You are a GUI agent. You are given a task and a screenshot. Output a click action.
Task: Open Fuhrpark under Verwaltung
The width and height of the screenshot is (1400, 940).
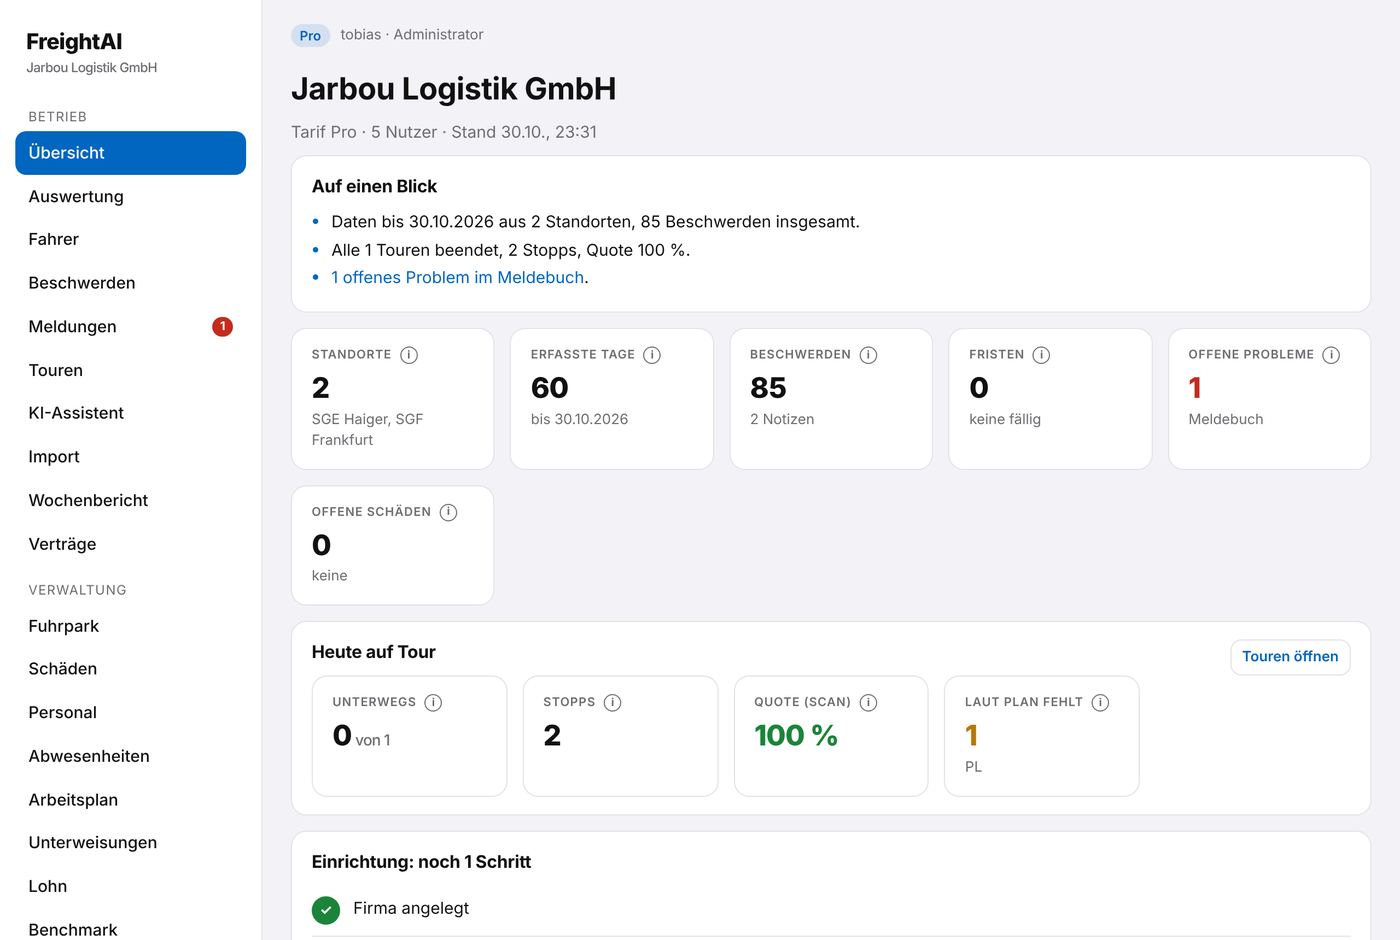[x=131, y=626]
